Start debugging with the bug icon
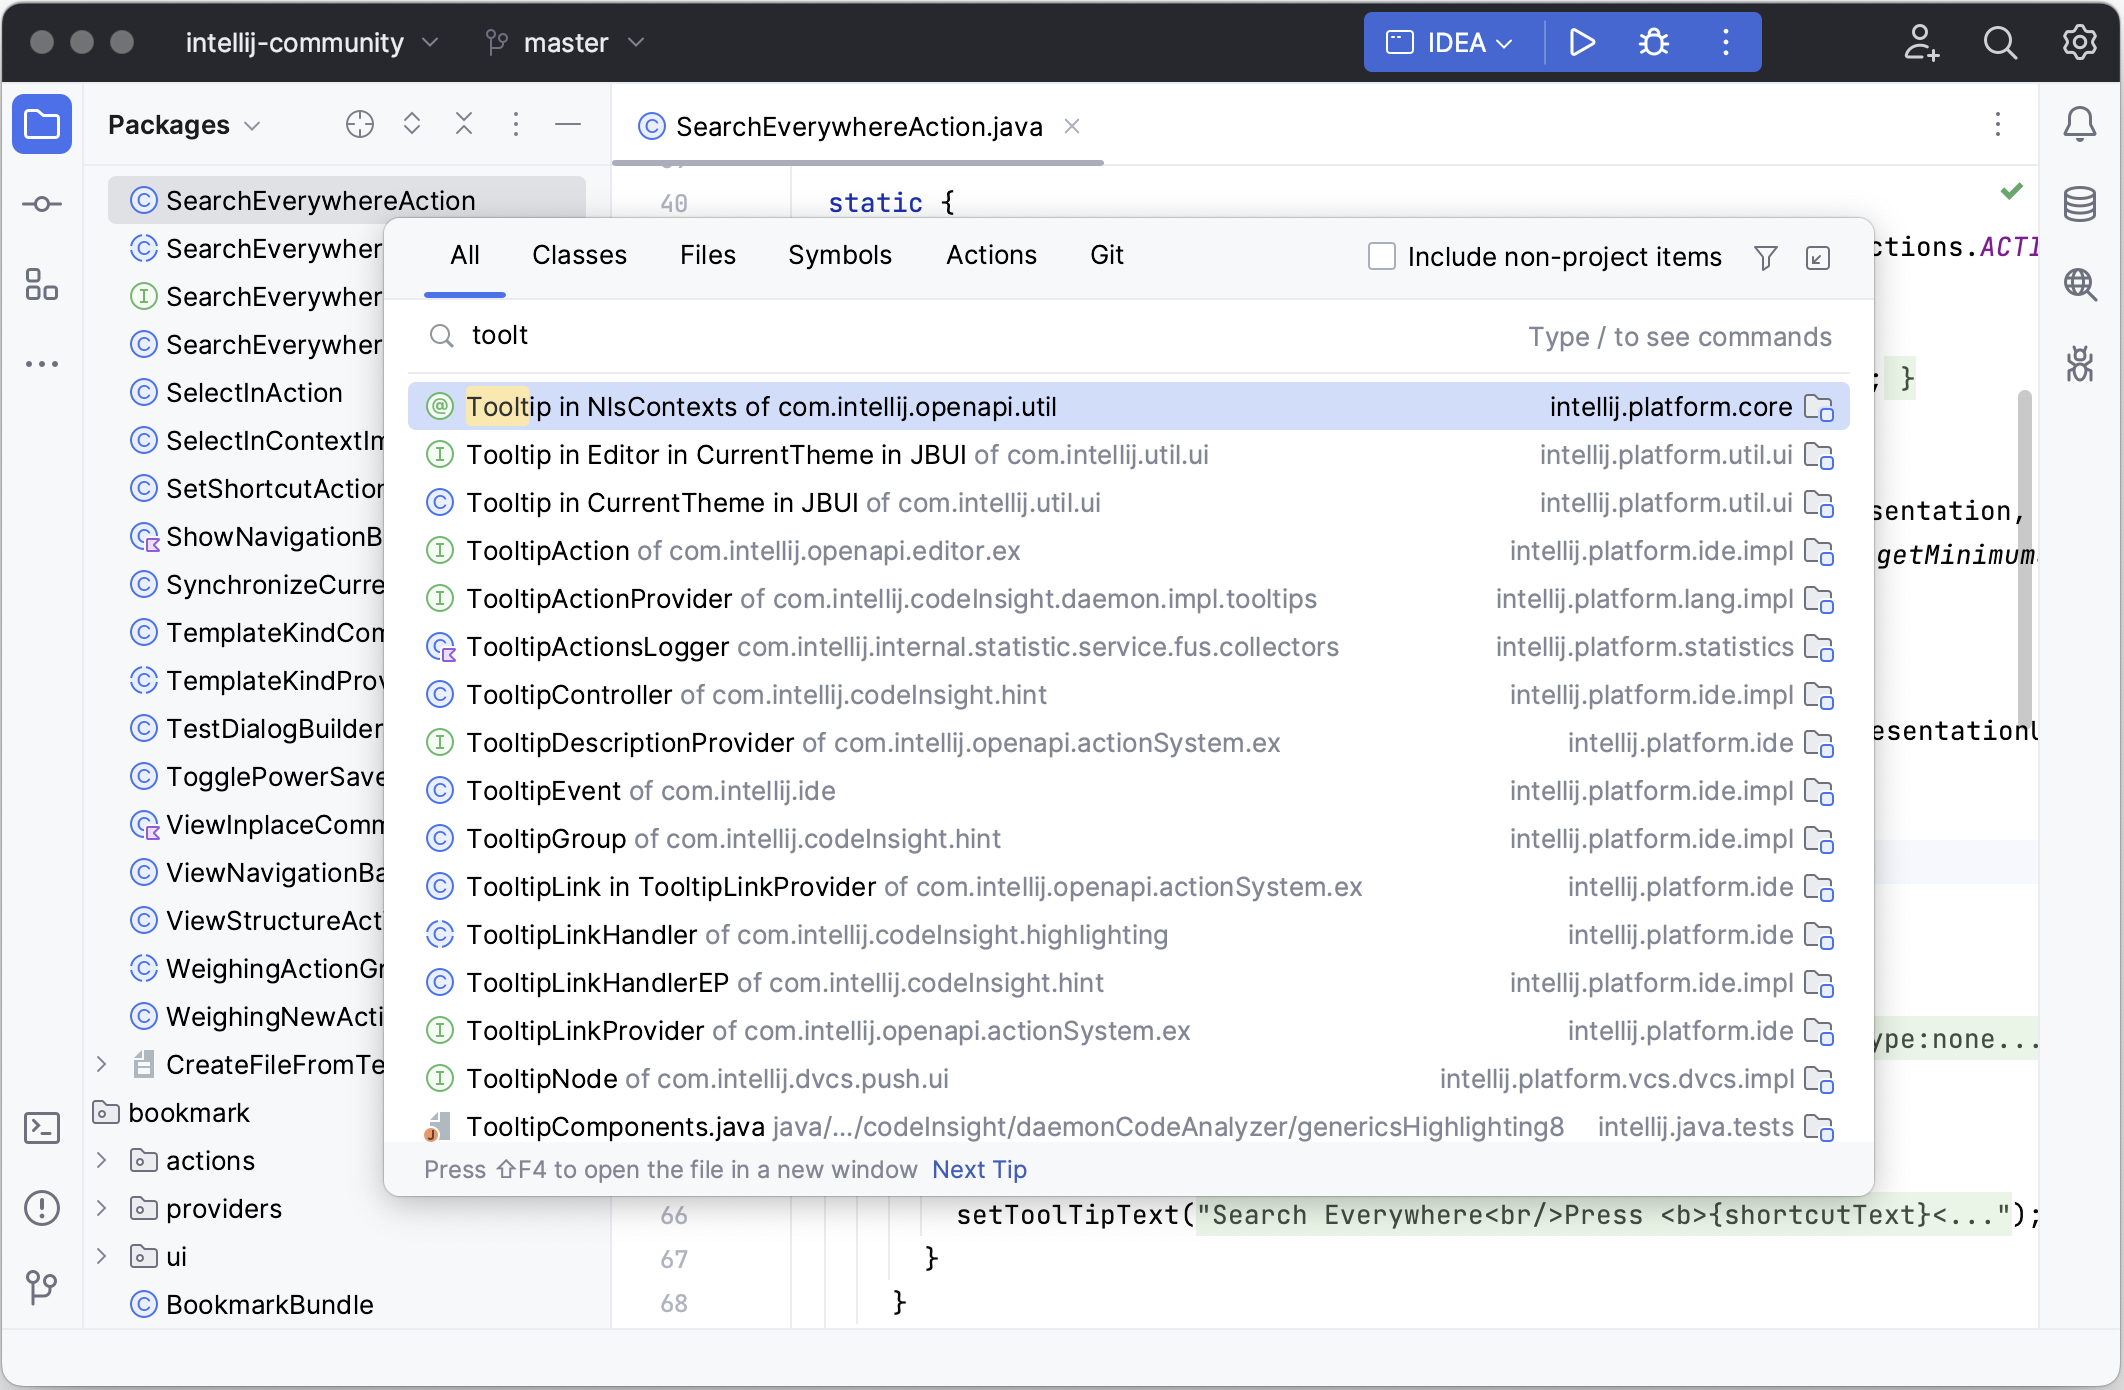 click(x=1652, y=42)
